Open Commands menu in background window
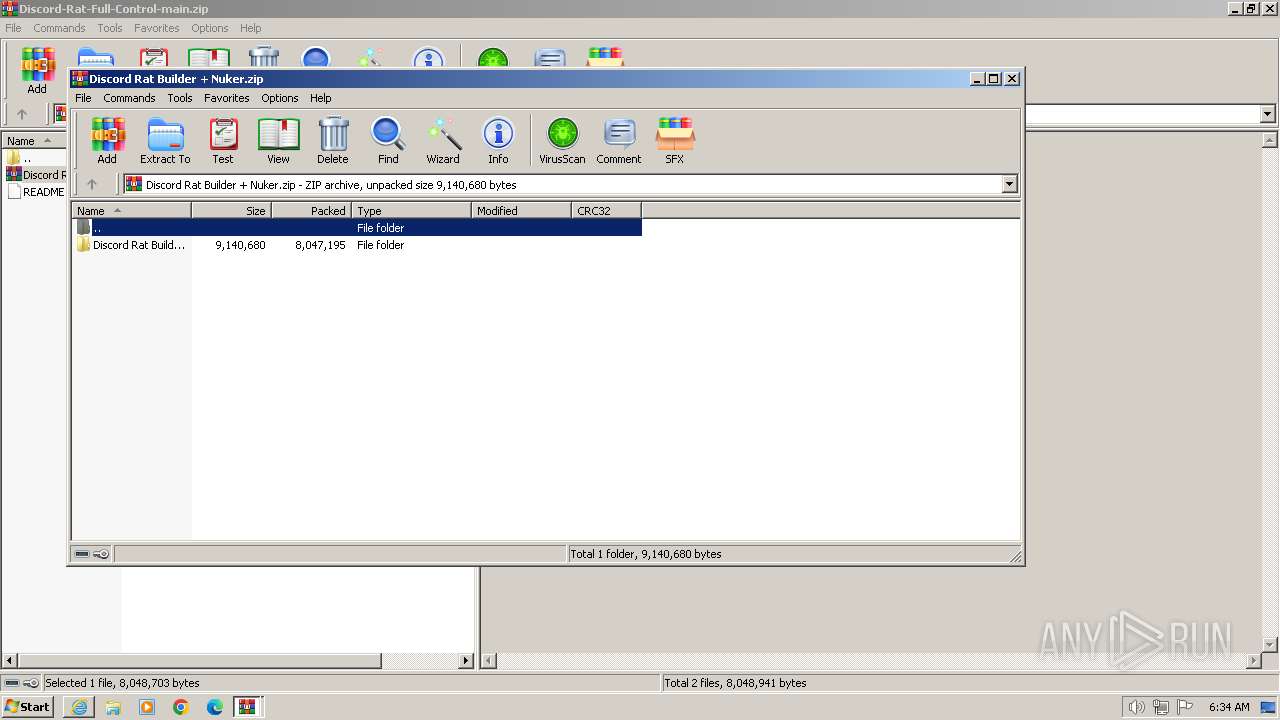Screen dimensions: 1280x720 59,28
